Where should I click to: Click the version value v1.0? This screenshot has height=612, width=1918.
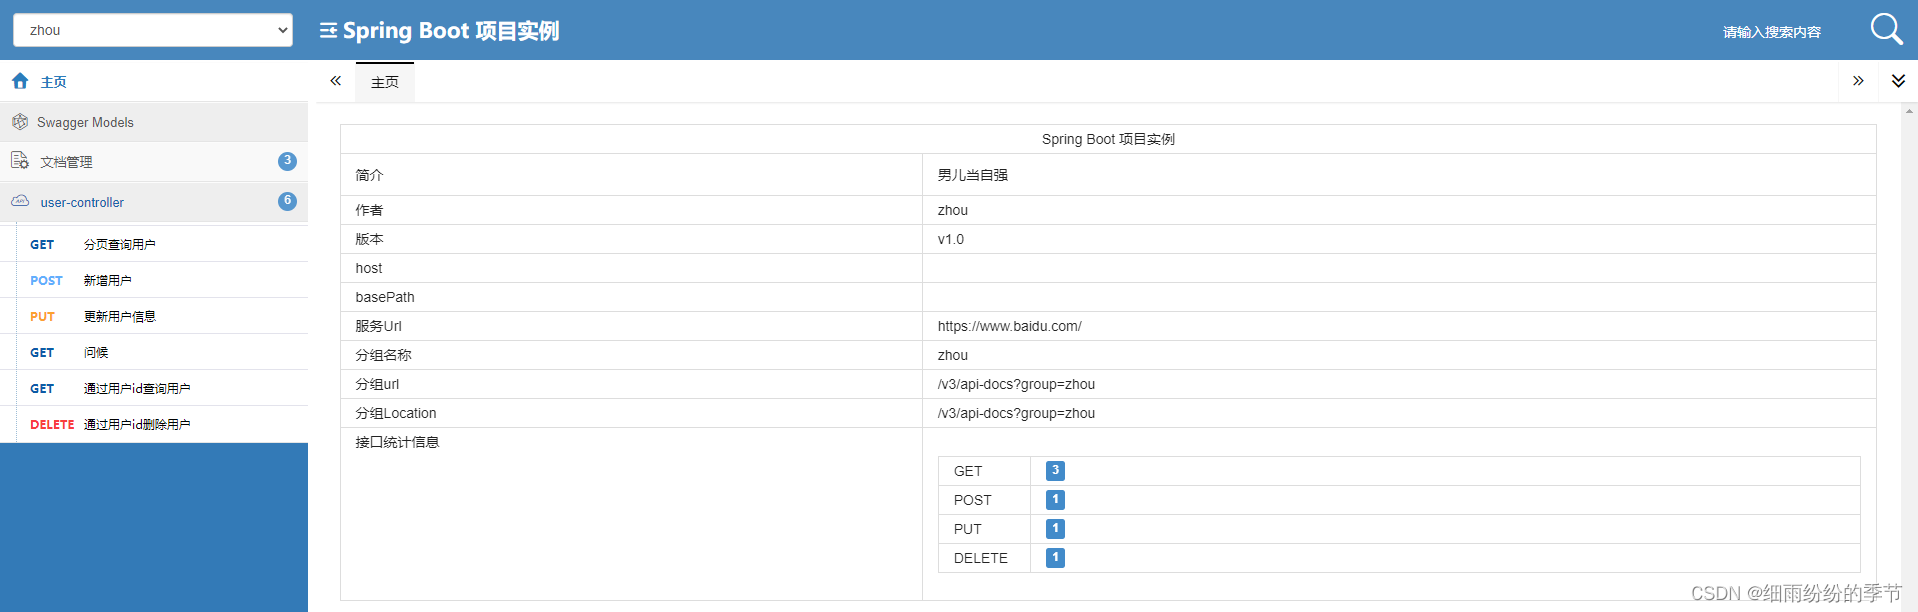click(951, 239)
